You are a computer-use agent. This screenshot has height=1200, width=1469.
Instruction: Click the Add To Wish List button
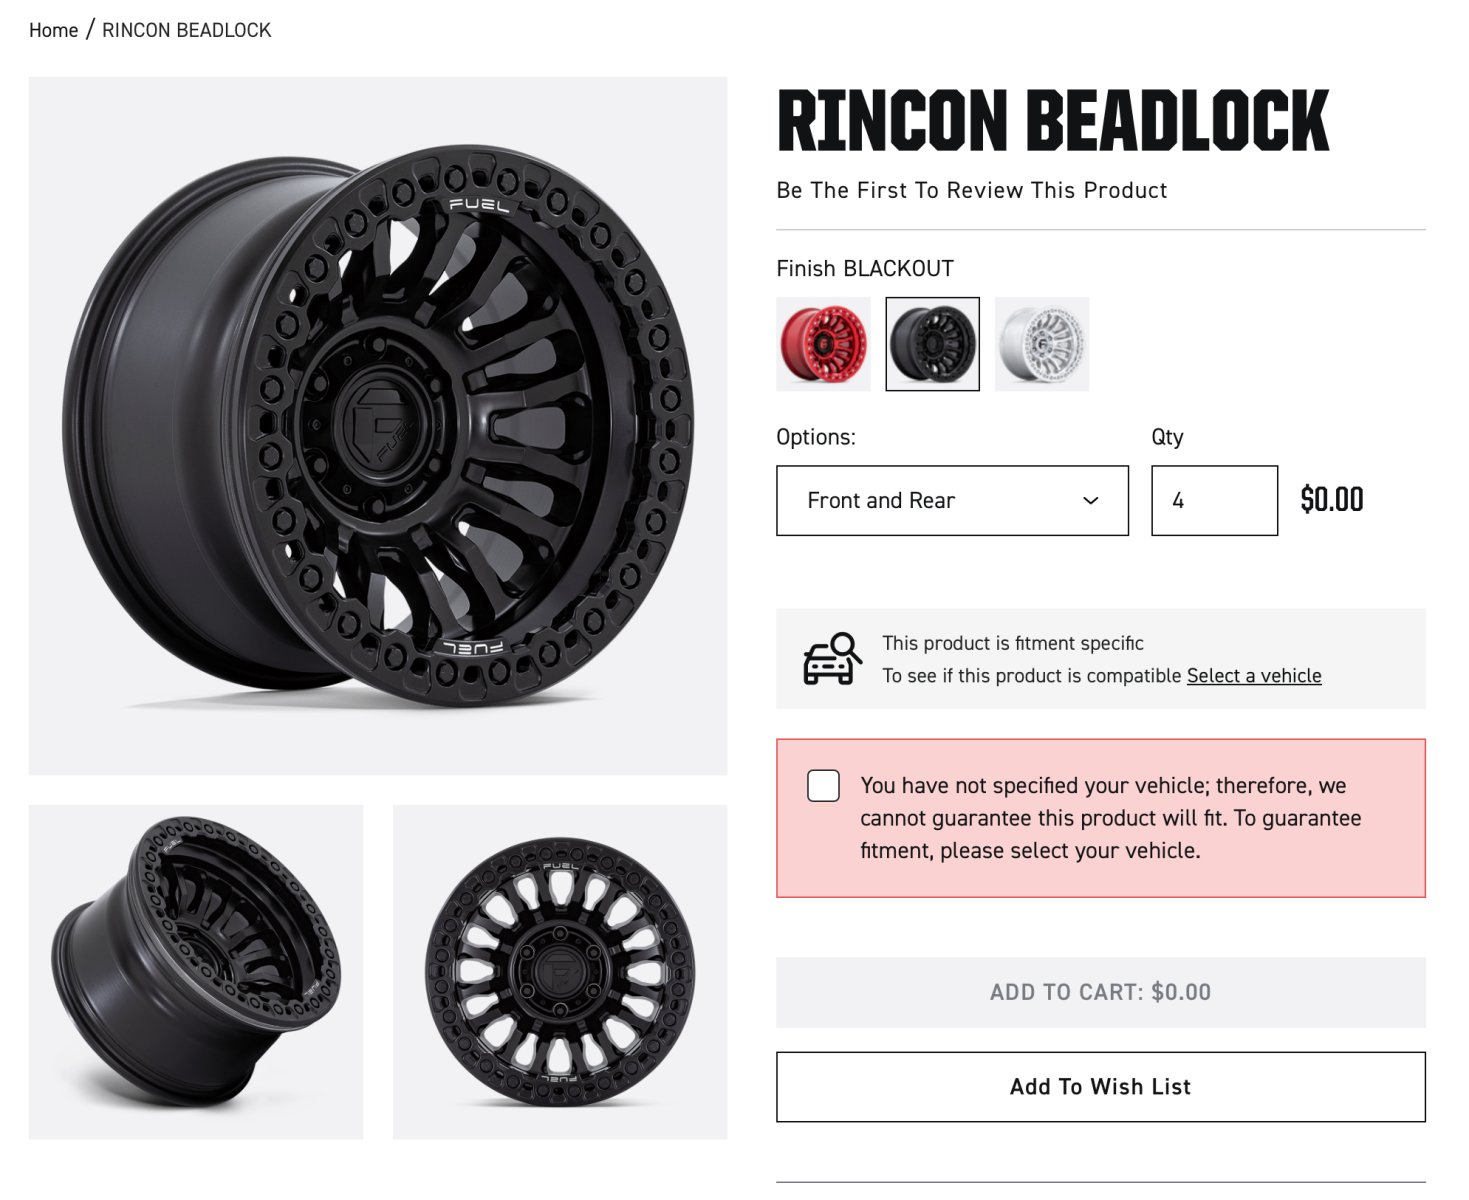pyautogui.click(x=1100, y=1087)
